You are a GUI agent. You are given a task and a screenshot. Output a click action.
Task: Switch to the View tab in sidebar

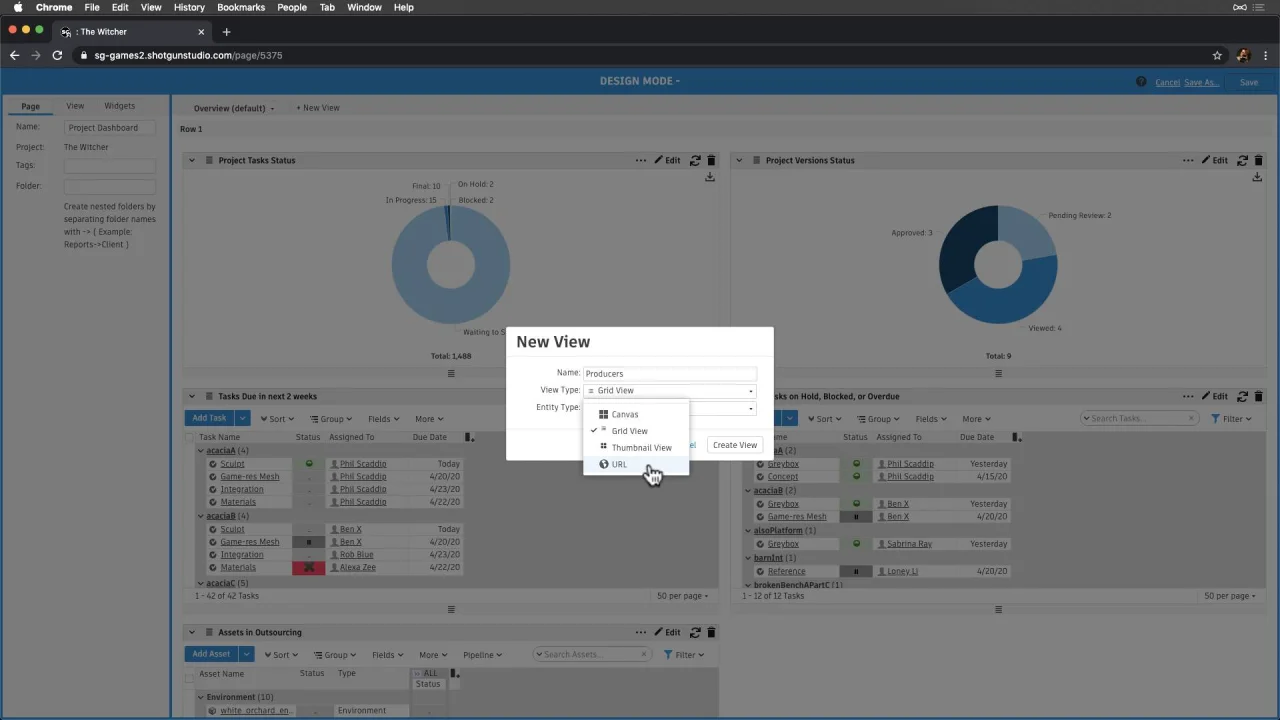pos(75,106)
